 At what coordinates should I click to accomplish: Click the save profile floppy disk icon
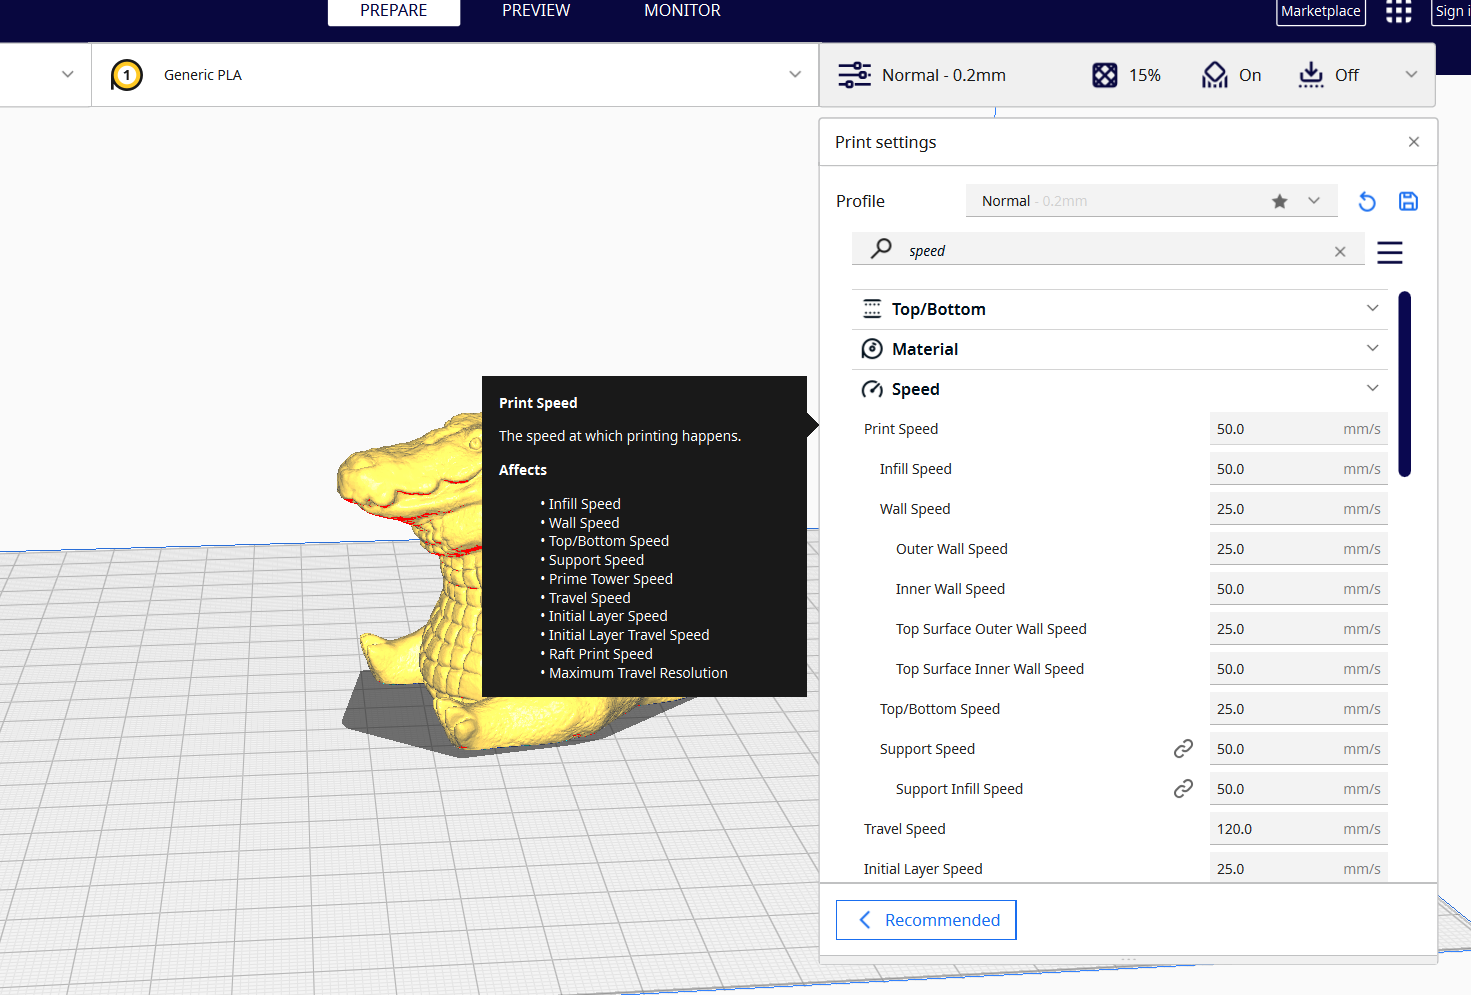(x=1408, y=201)
